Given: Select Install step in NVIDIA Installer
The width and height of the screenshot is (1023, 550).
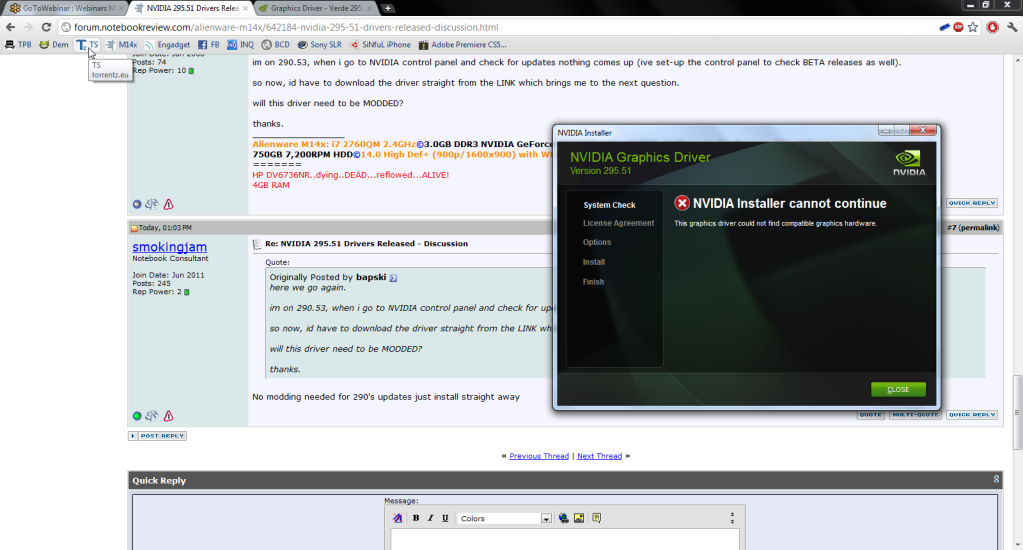Looking at the screenshot, I should 594,262.
